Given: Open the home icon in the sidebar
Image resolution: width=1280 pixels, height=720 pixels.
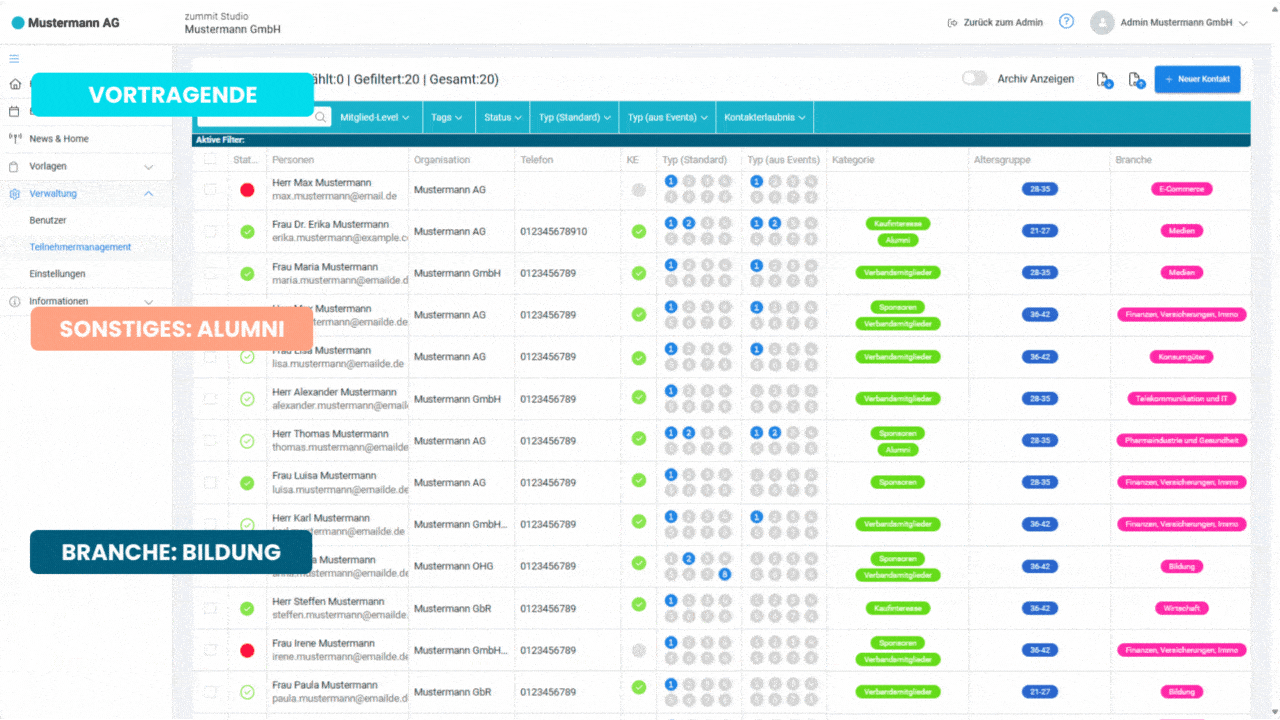Looking at the screenshot, I should [14, 85].
